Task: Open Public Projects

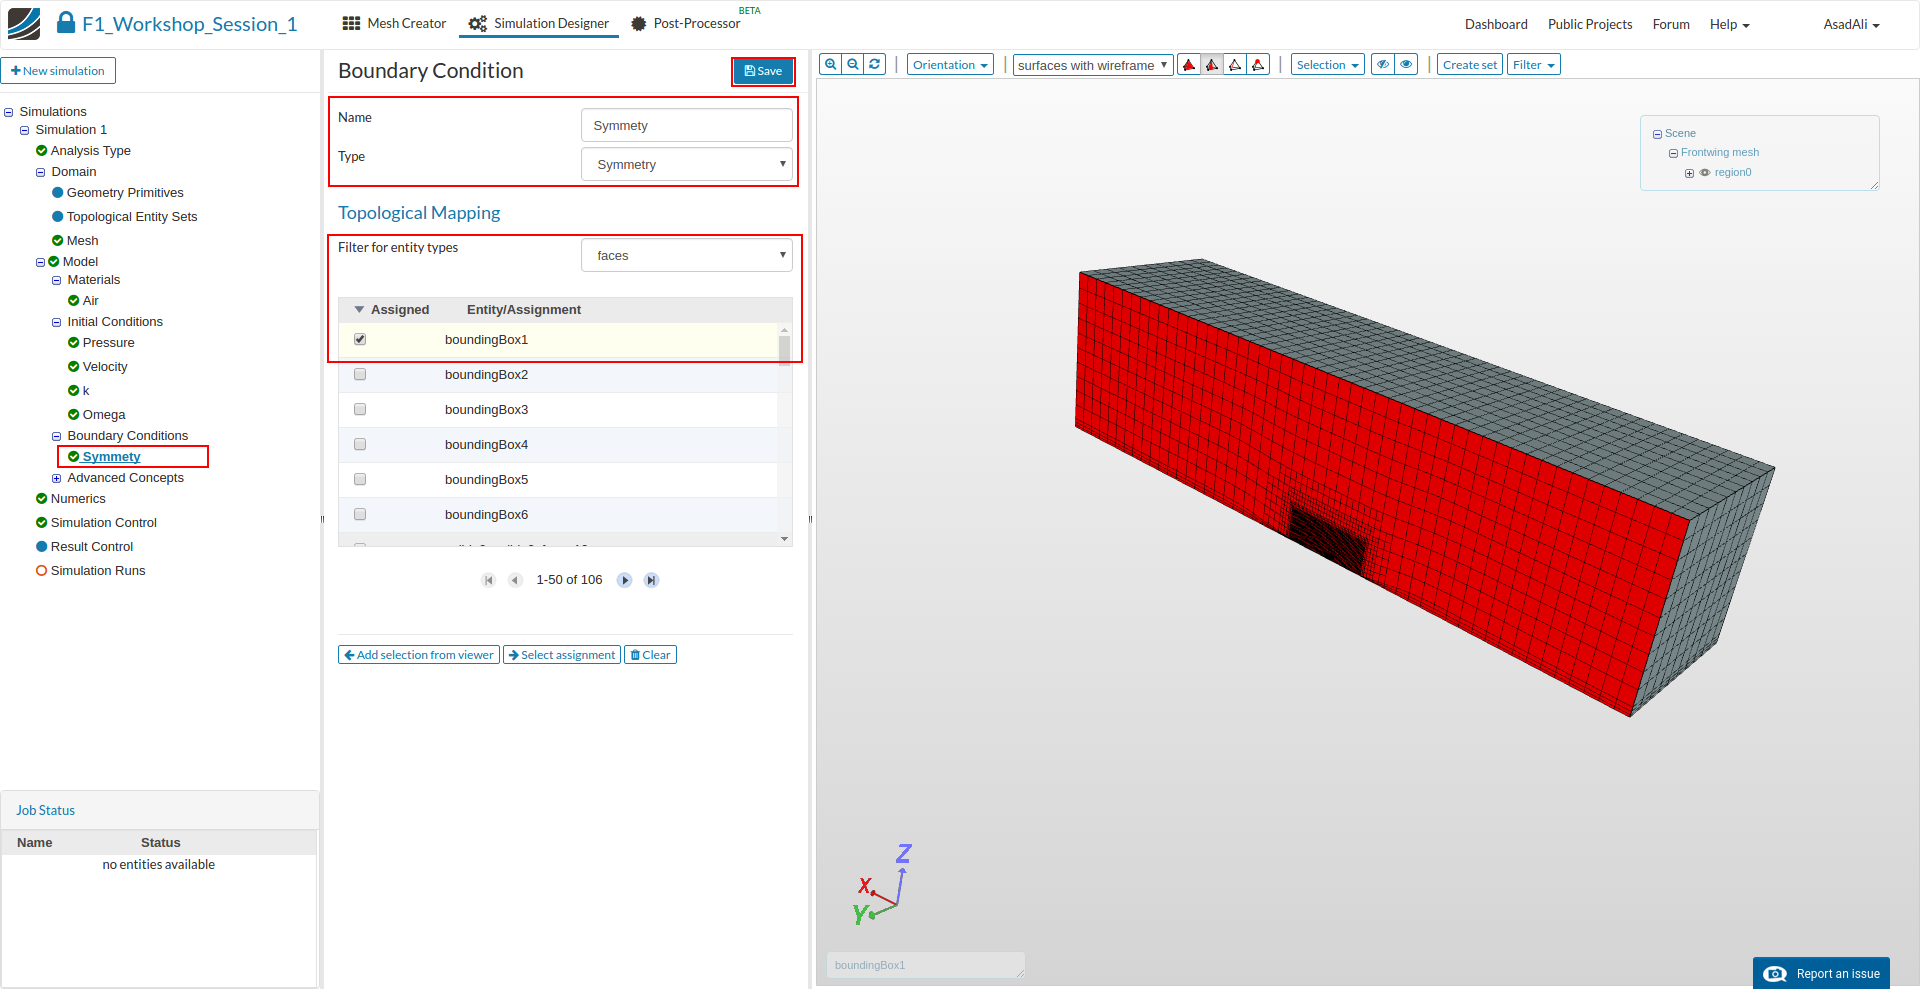Action: pos(1590,24)
